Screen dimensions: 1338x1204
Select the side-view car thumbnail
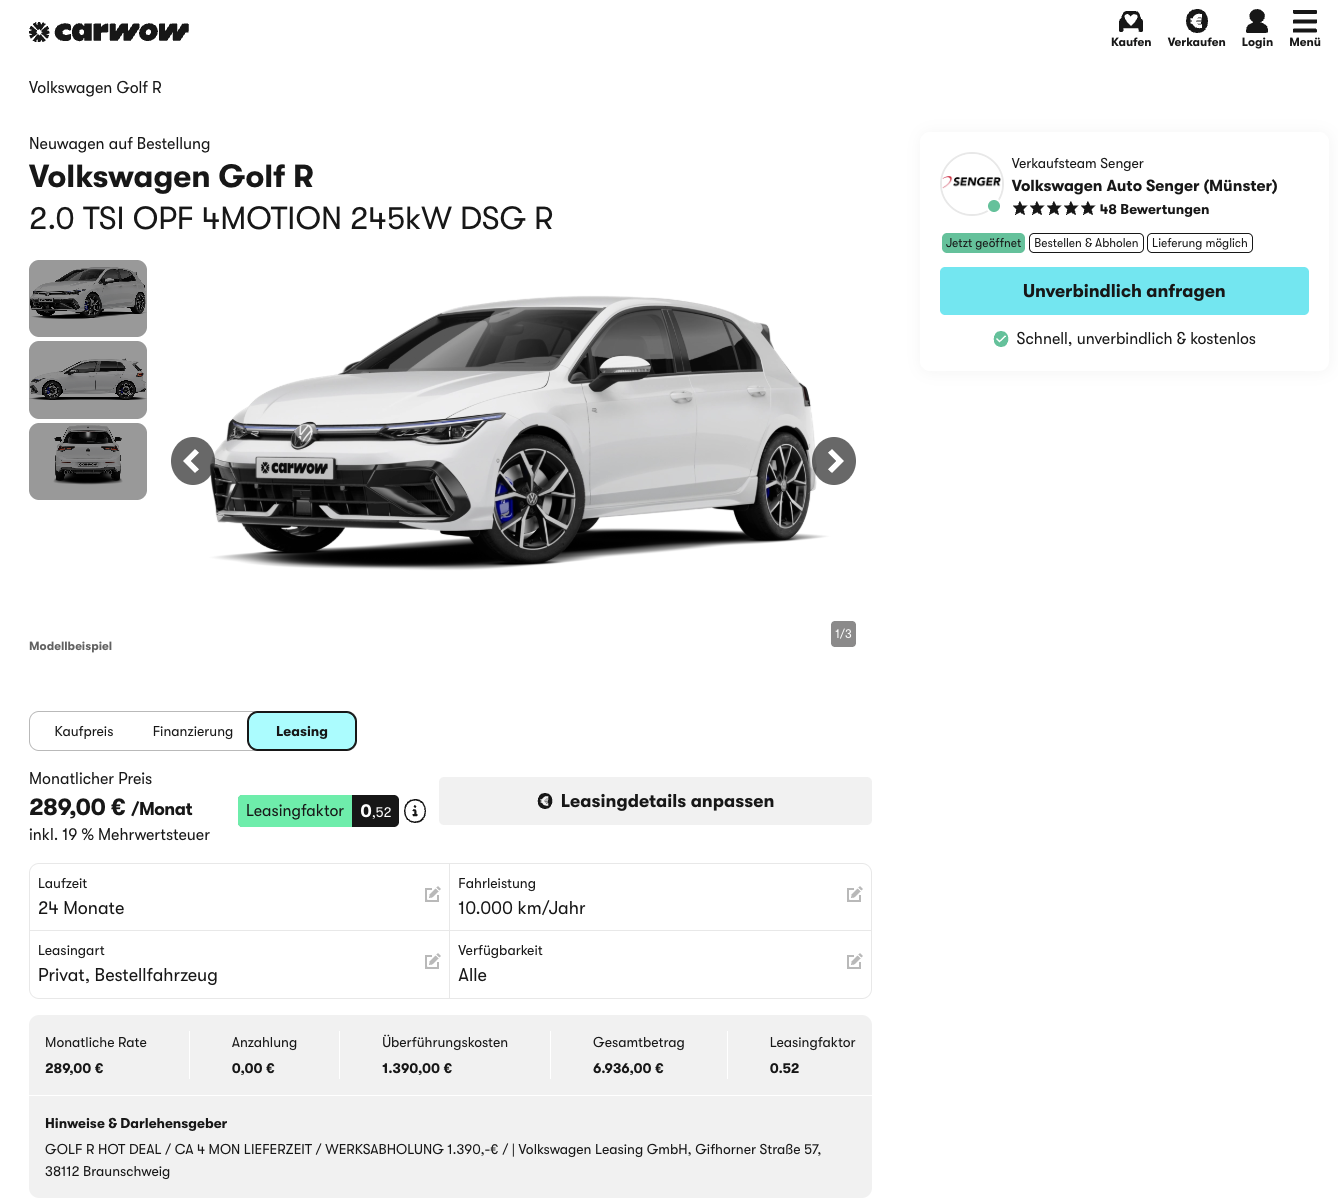(88, 380)
